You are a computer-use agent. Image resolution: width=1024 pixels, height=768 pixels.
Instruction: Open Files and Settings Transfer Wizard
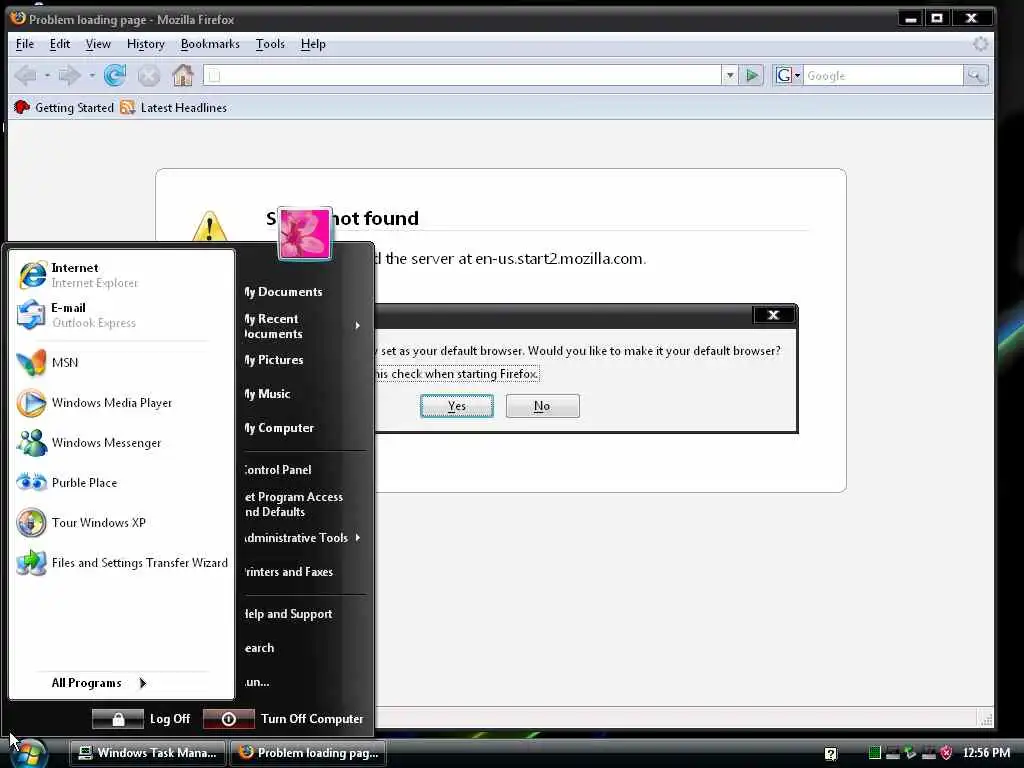(121, 563)
